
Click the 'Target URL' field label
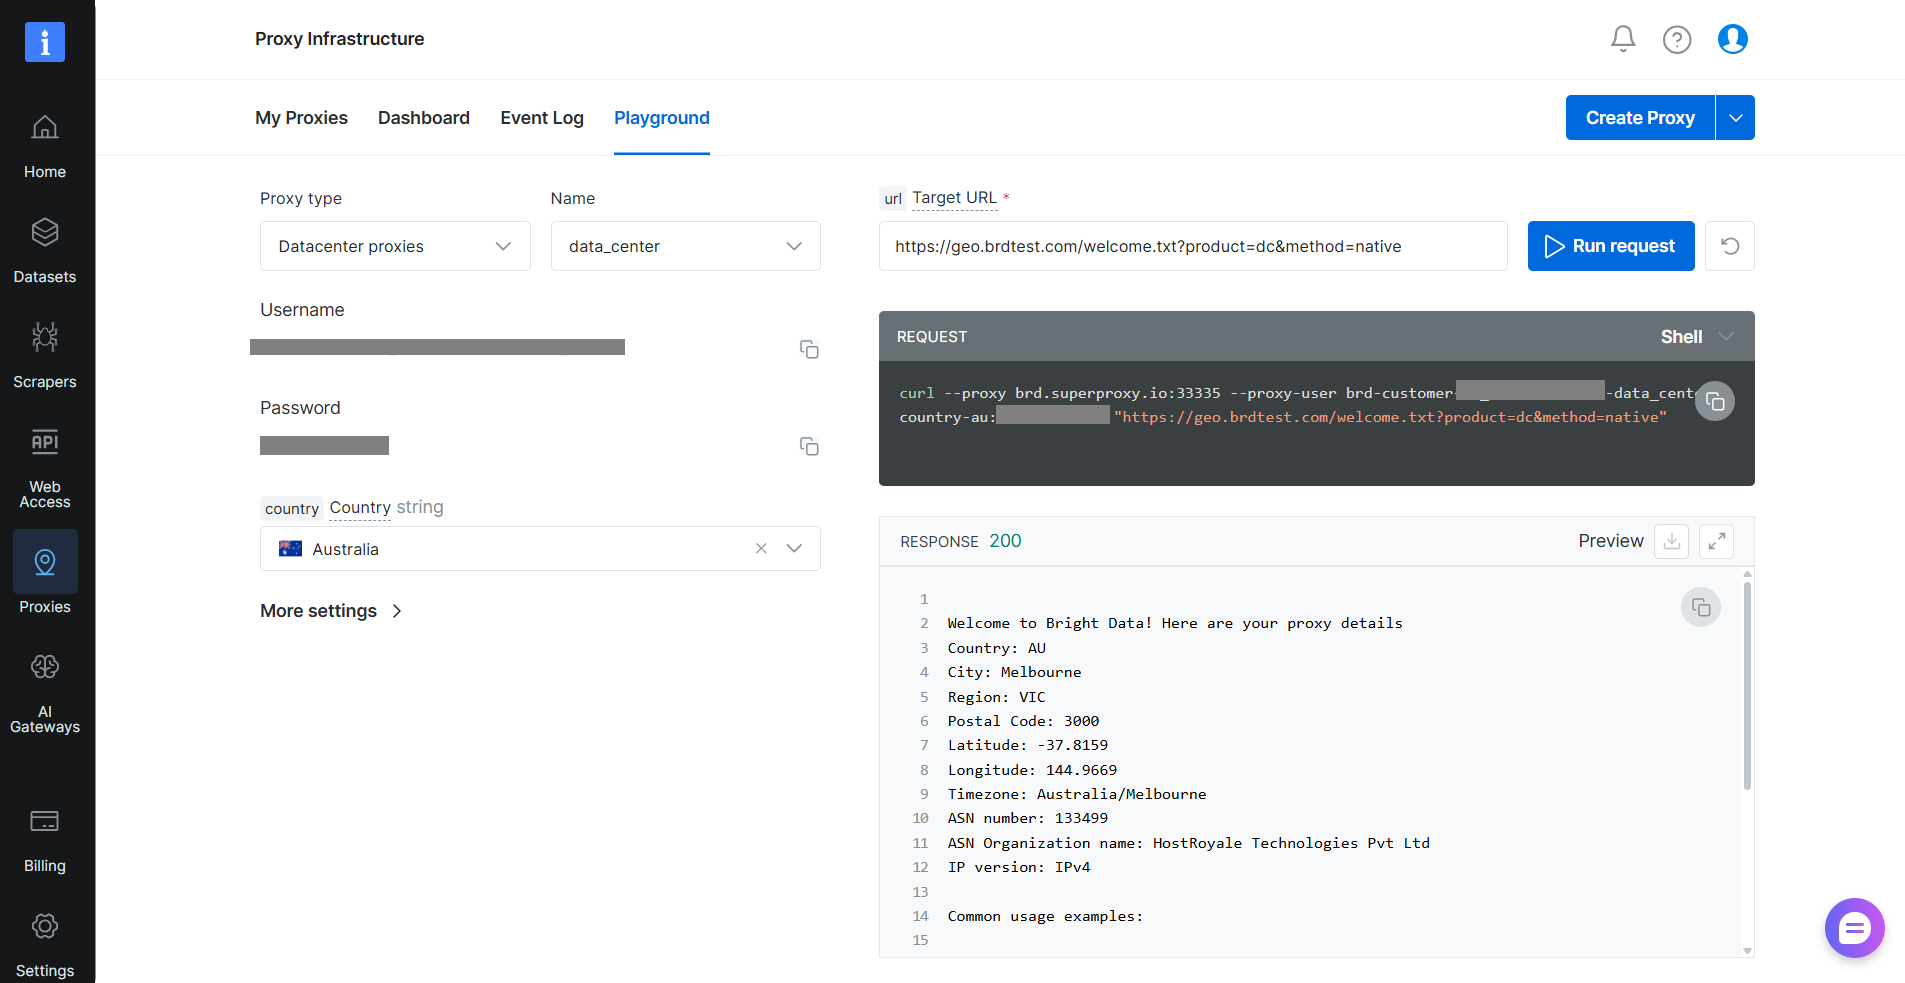pyautogui.click(x=954, y=198)
